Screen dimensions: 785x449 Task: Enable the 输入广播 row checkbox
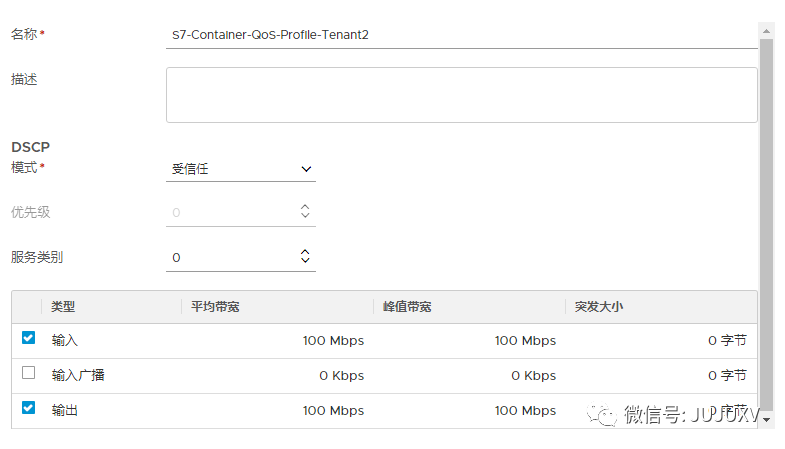[28, 373]
